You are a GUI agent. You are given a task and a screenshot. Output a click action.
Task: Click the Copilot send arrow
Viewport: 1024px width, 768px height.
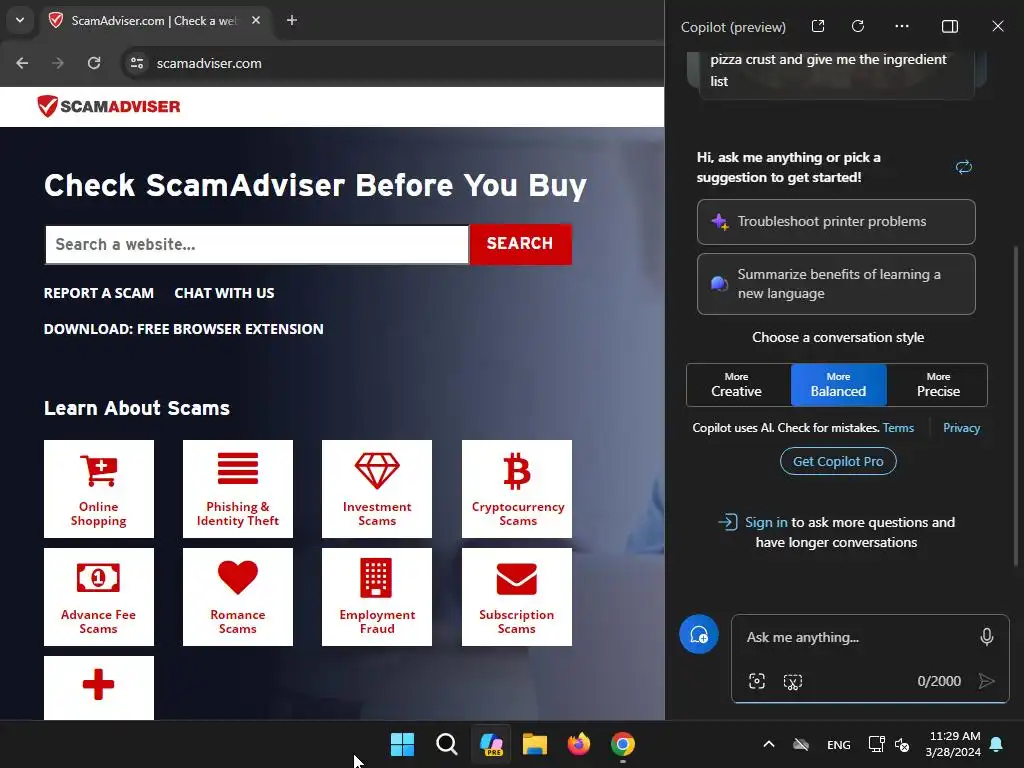pos(987,681)
